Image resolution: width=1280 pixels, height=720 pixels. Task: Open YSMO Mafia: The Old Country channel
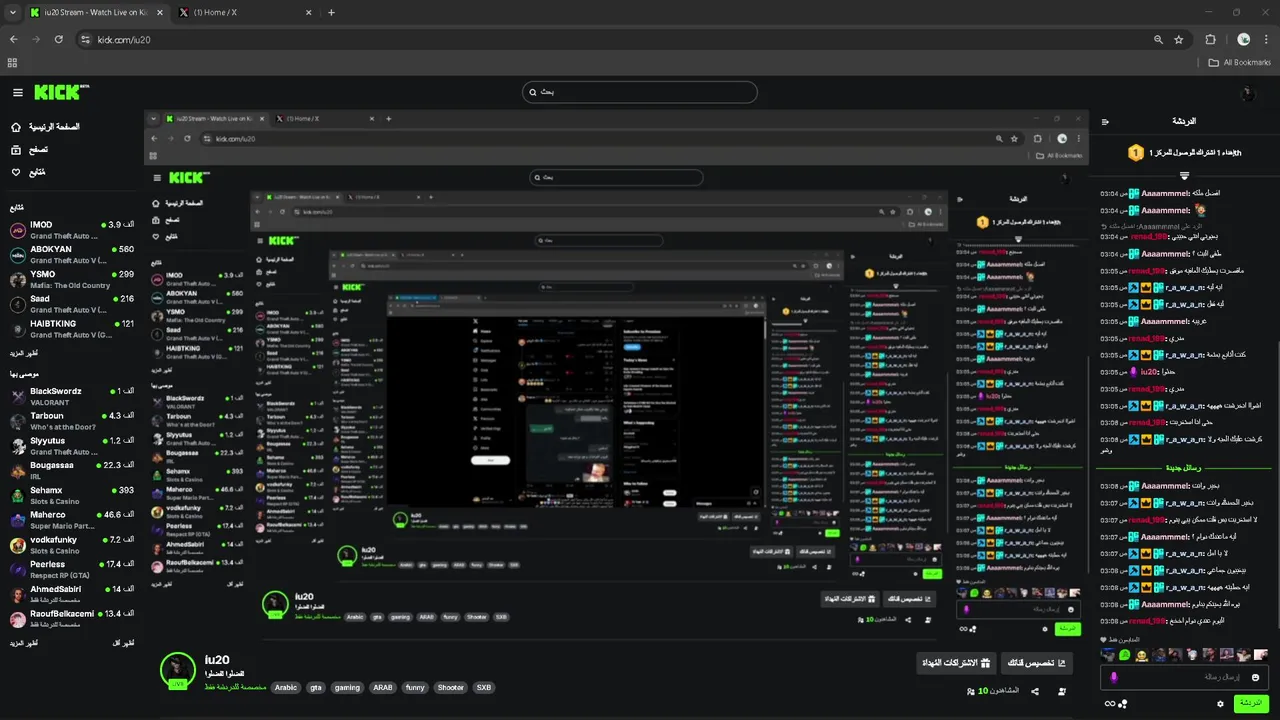point(72,280)
